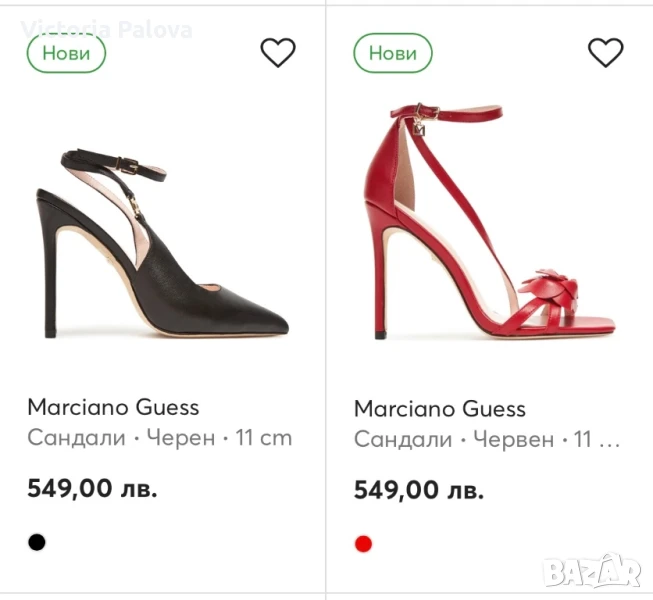653x600 pixels.
Task: Select the red color swatch
Action: pos(363,544)
